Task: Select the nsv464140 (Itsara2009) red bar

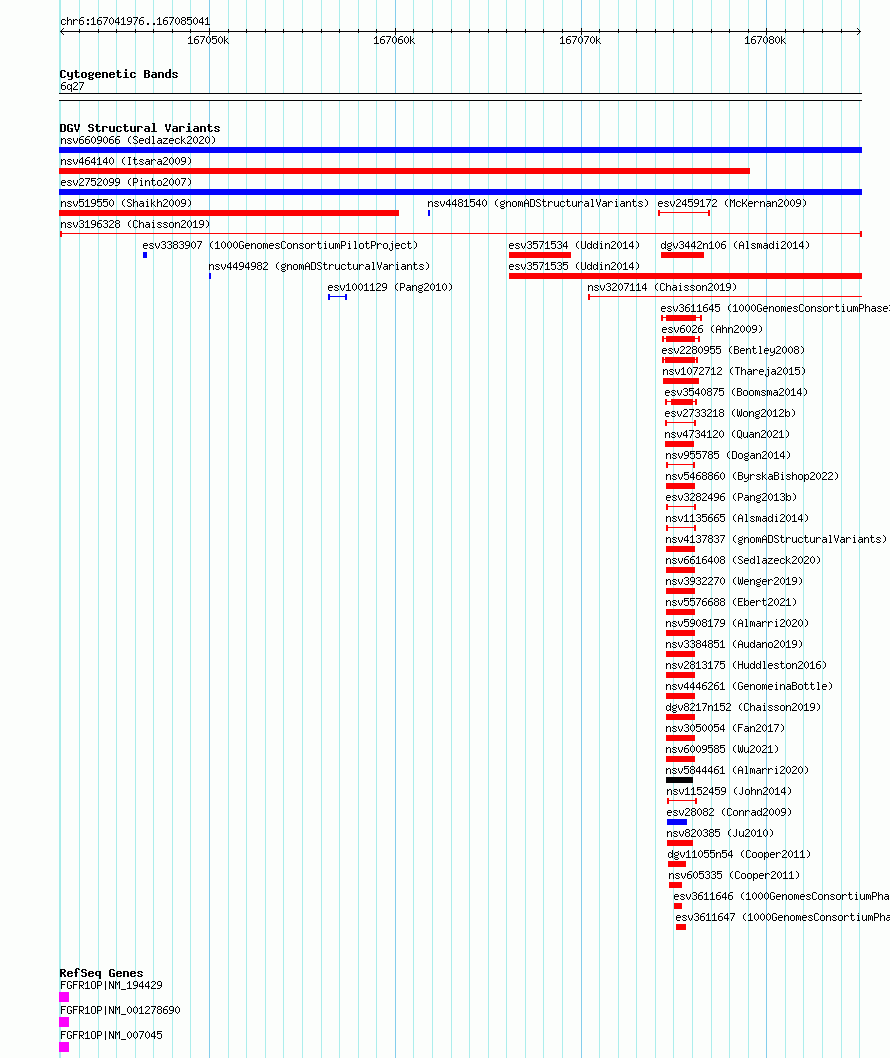Action: (x=405, y=171)
